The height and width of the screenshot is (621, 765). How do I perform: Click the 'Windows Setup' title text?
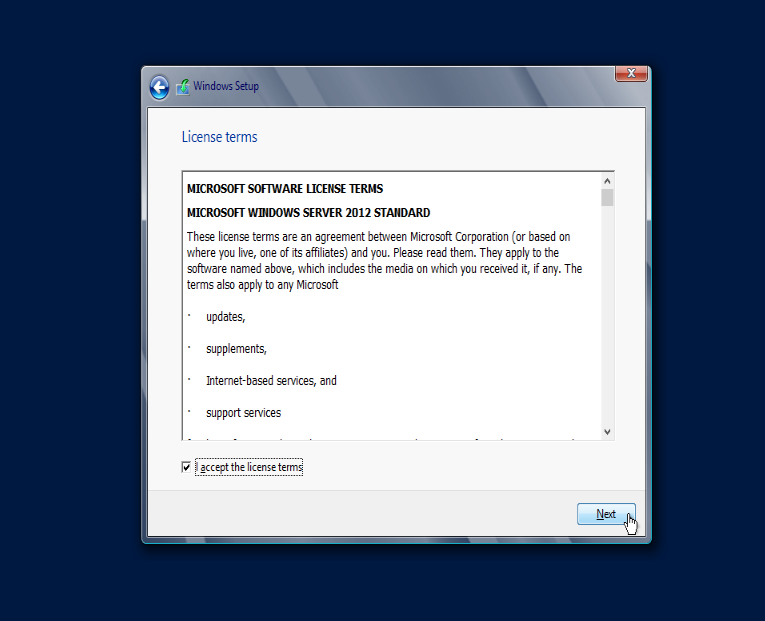pyautogui.click(x=226, y=86)
